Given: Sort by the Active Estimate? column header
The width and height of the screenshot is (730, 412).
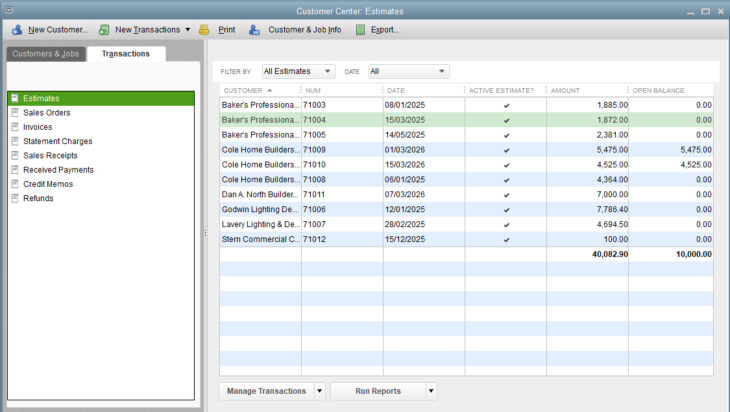Looking at the screenshot, I should [x=506, y=90].
